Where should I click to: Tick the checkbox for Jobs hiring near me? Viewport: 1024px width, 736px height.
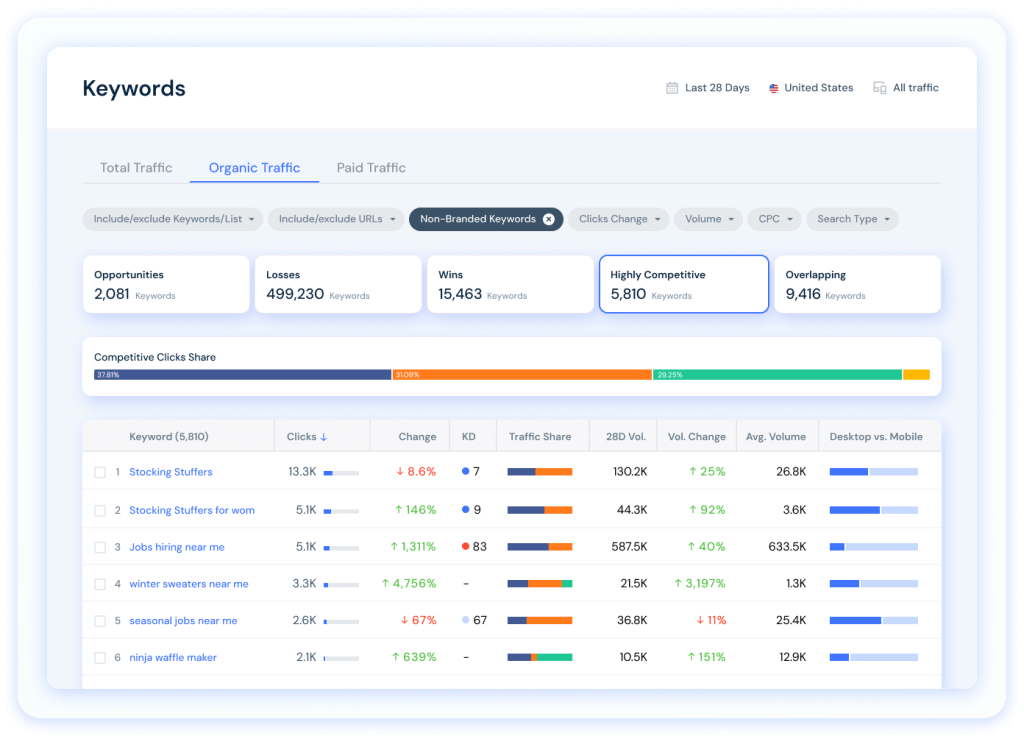click(100, 548)
